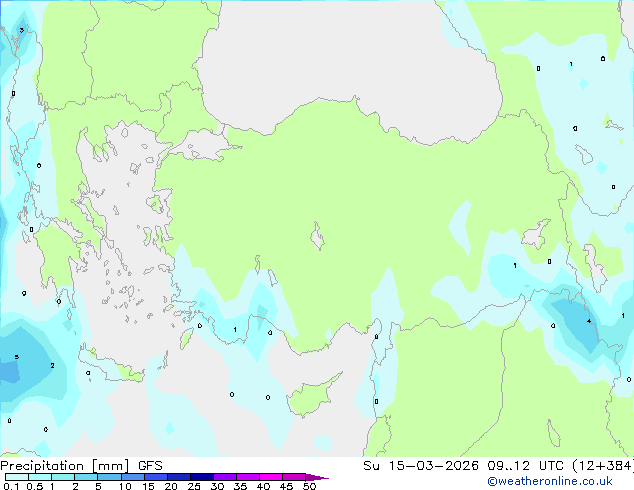
Task: Click the '25' legend scale label
Action: [x=194, y=486]
